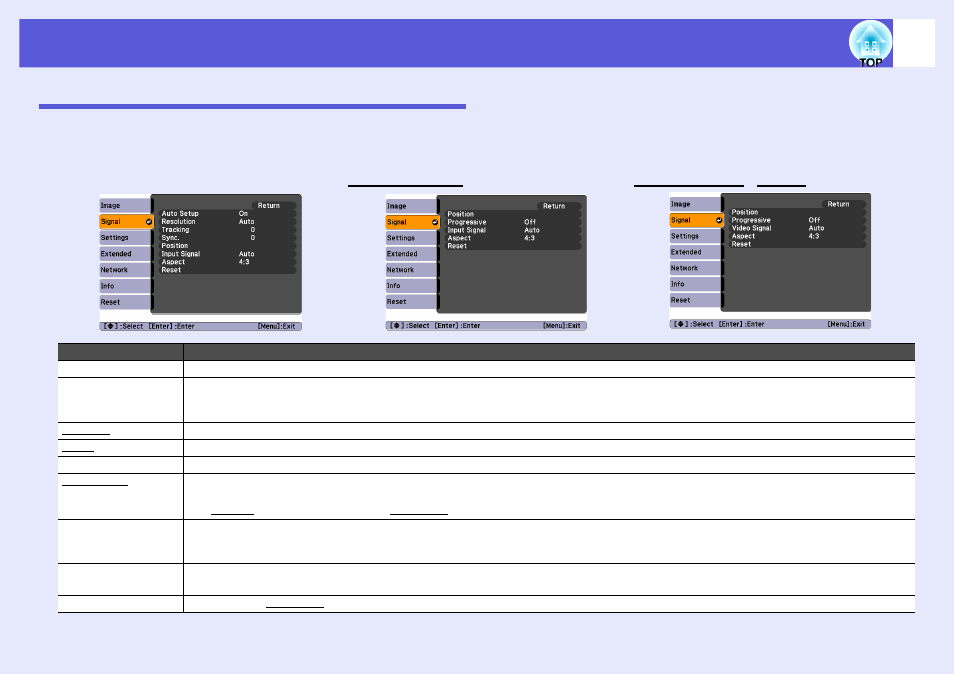Select Reset below Aspect in Auto Setup menu
The width and height of the screenshot is (954, 674).
point(171,269)
